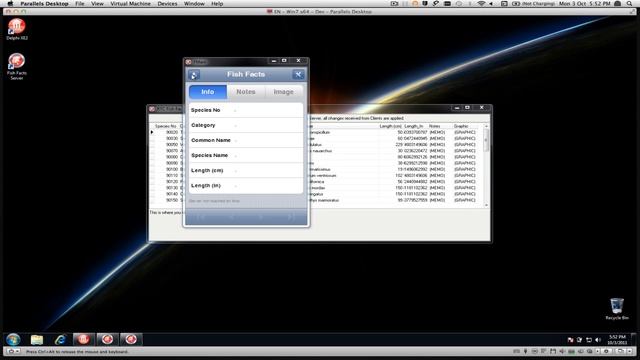
Task: Launch Internet Explorer from taskbar
Action: point(60,339)
